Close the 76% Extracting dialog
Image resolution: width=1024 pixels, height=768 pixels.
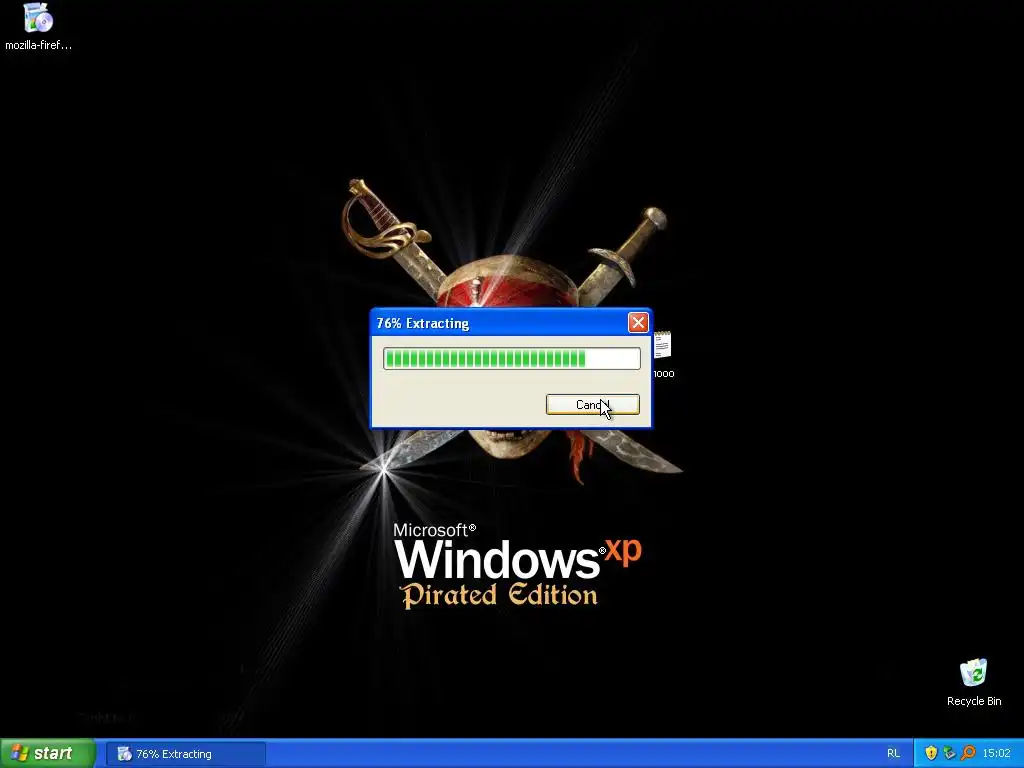point(638,323)
